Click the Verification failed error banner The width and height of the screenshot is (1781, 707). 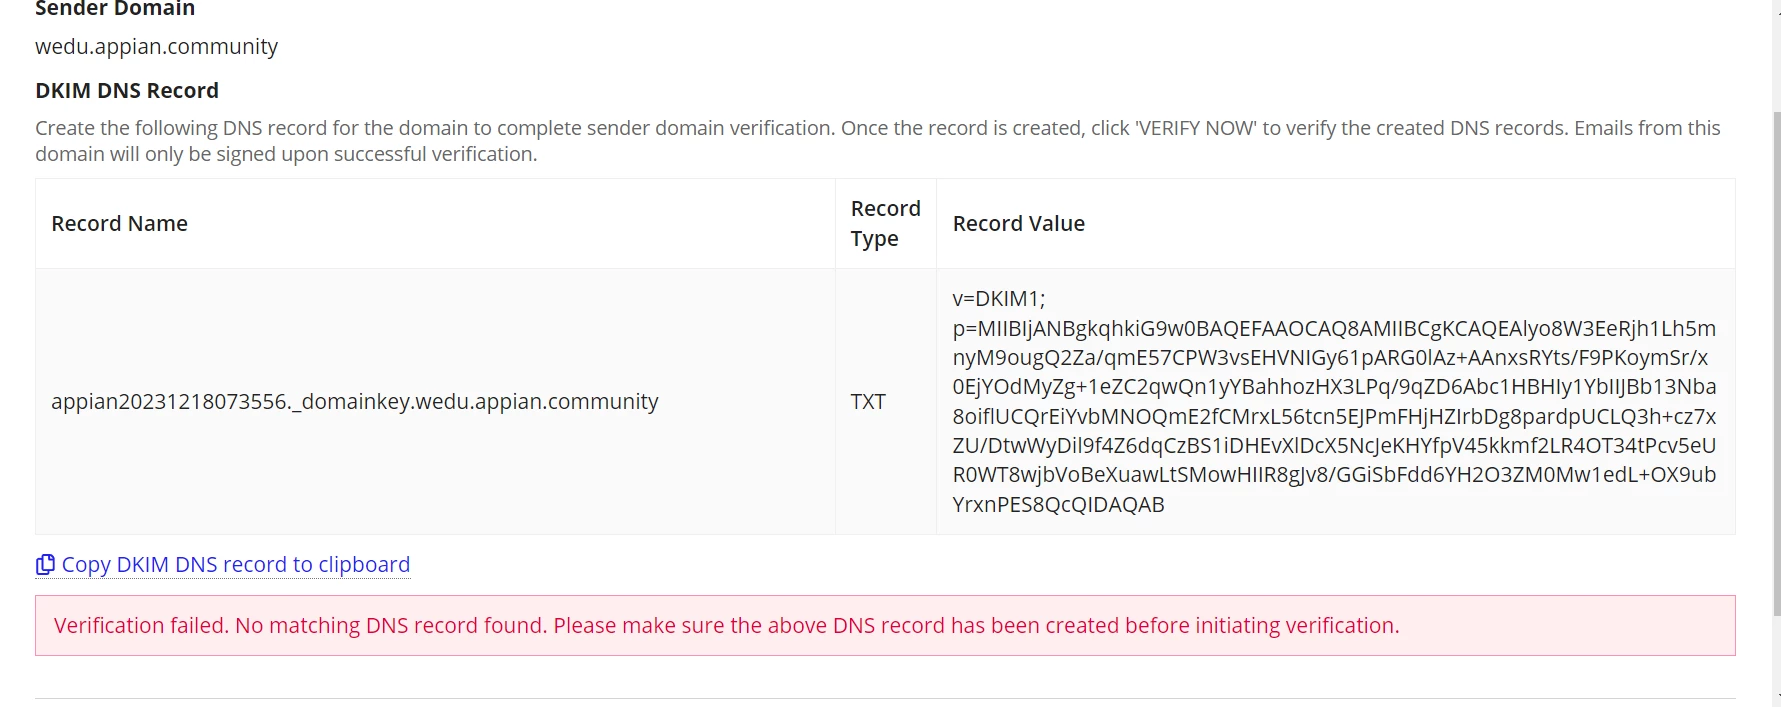click(885, 626)
